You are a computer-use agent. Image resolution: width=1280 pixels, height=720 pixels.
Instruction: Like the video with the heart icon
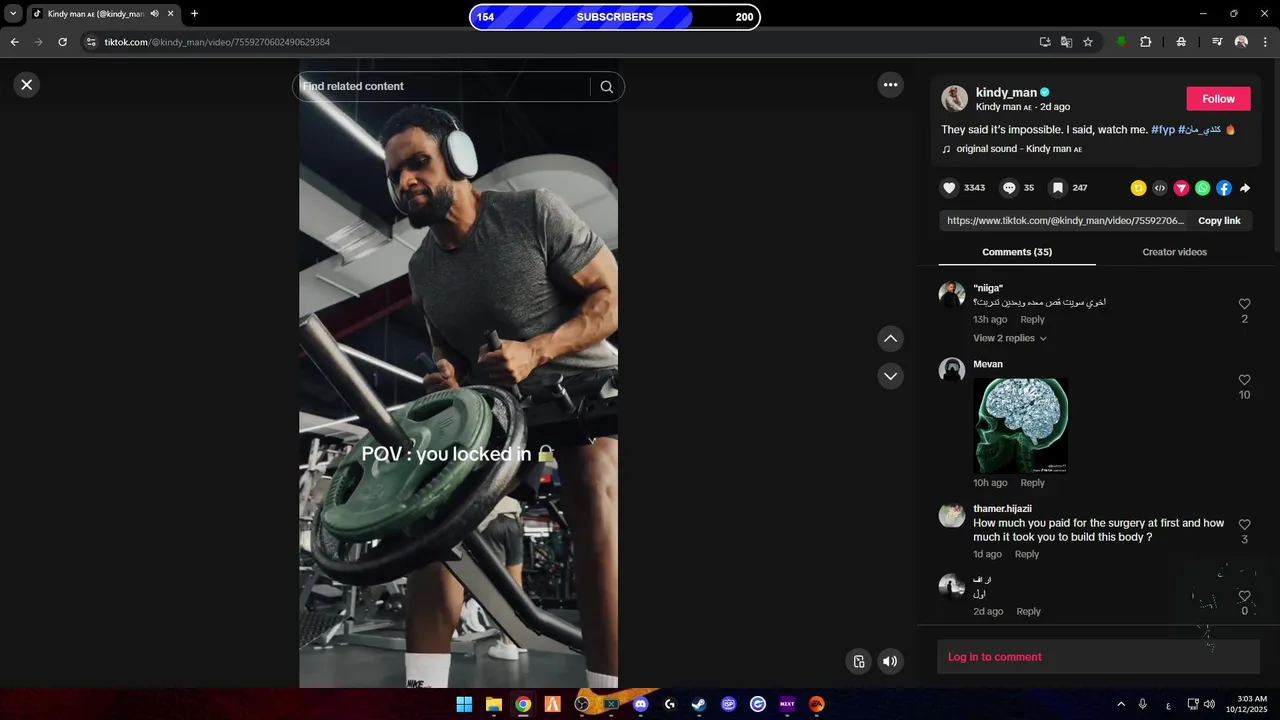point(950,188)
